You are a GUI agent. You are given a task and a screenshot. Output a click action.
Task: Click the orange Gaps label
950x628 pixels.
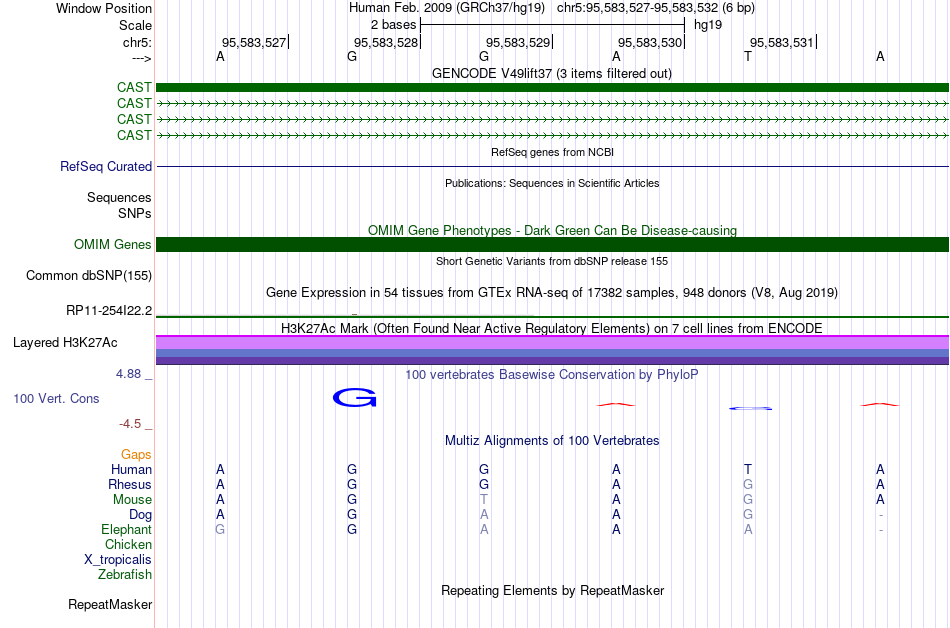pos(136,454)
